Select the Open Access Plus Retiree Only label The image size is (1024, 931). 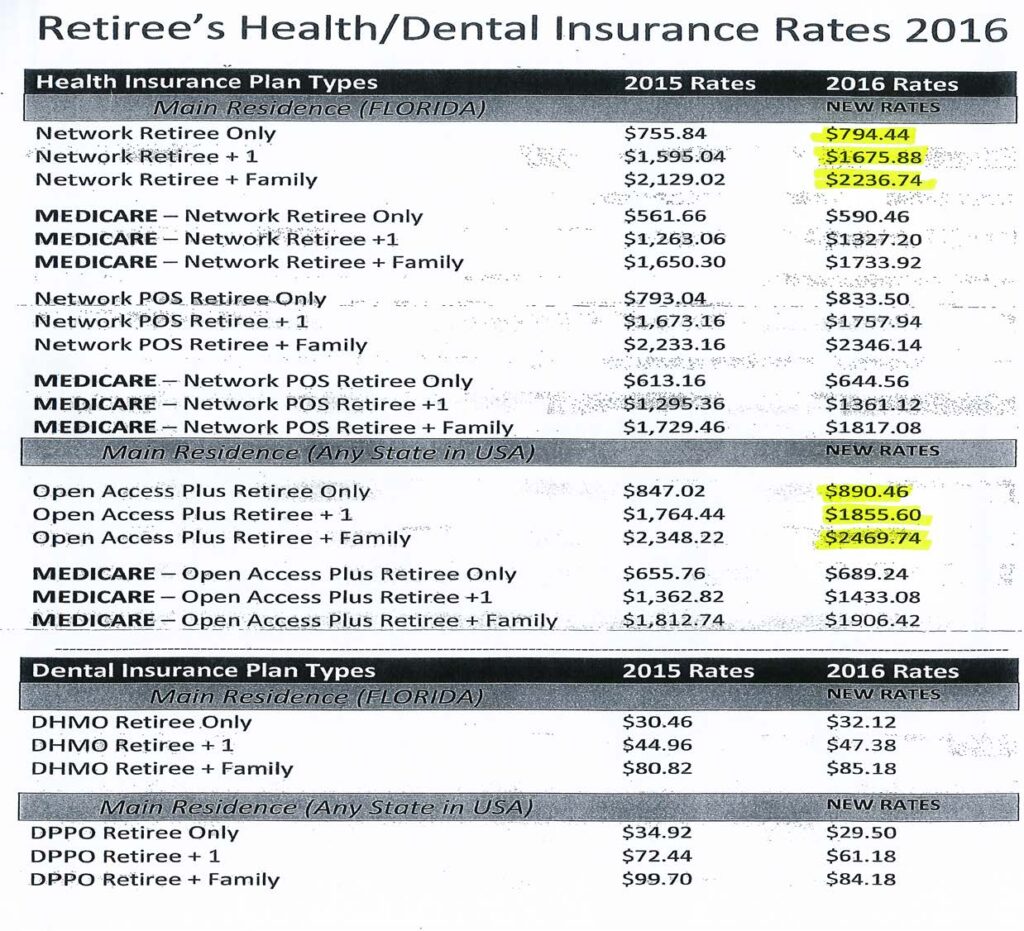pyautogui.click(x=201, y=491)
